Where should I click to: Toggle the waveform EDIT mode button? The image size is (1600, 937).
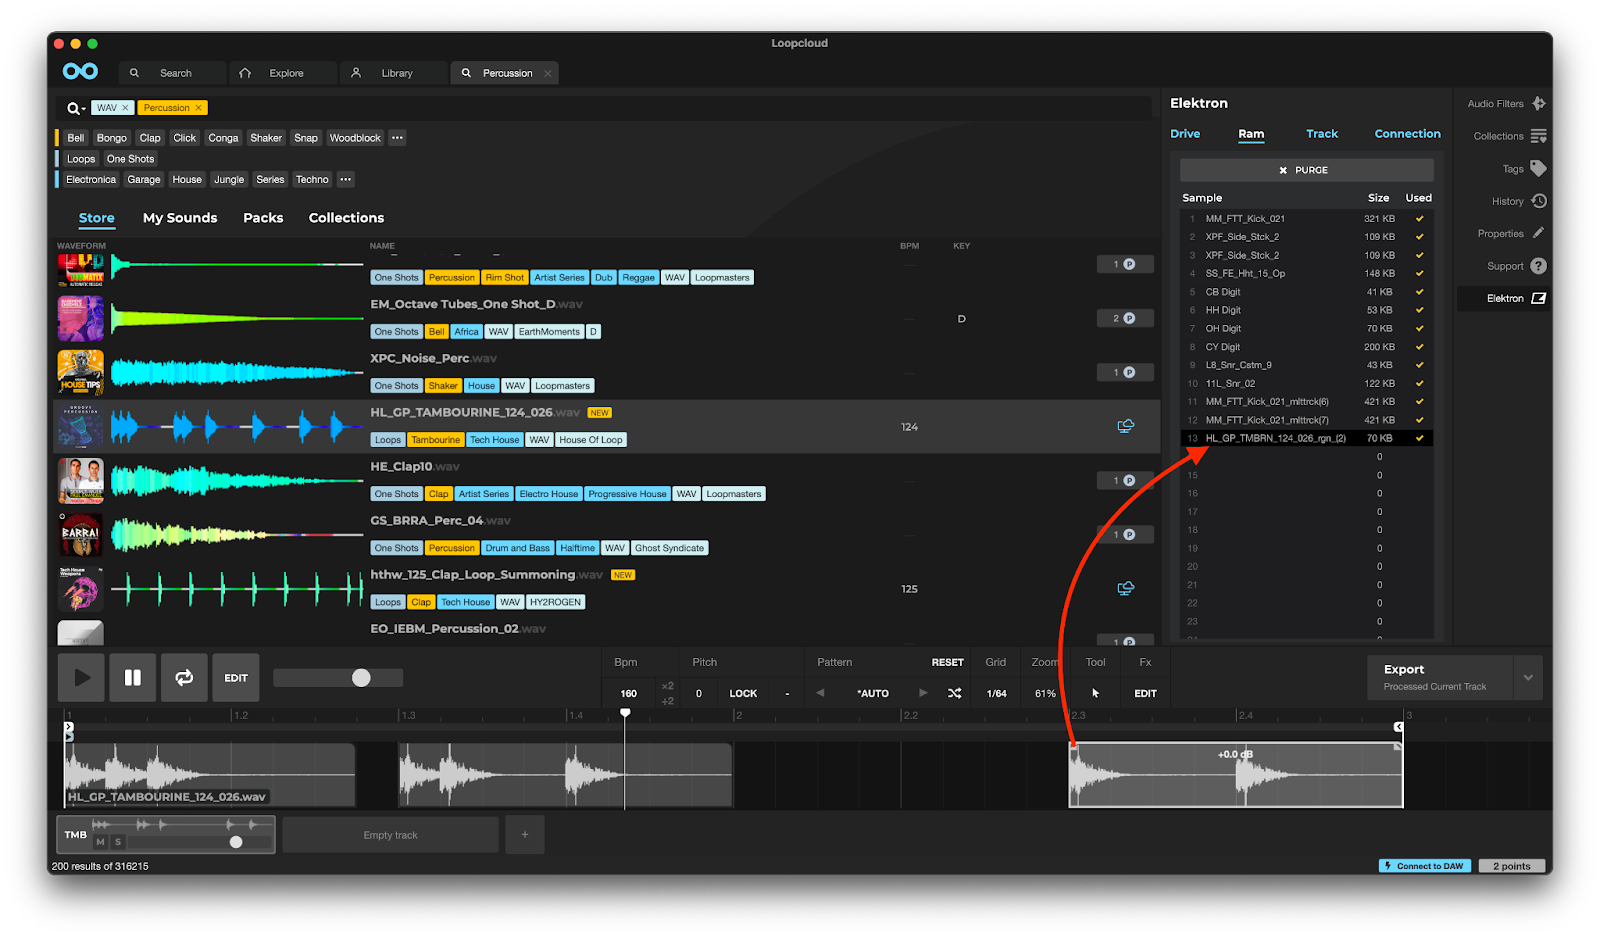(x=236, y=678)
